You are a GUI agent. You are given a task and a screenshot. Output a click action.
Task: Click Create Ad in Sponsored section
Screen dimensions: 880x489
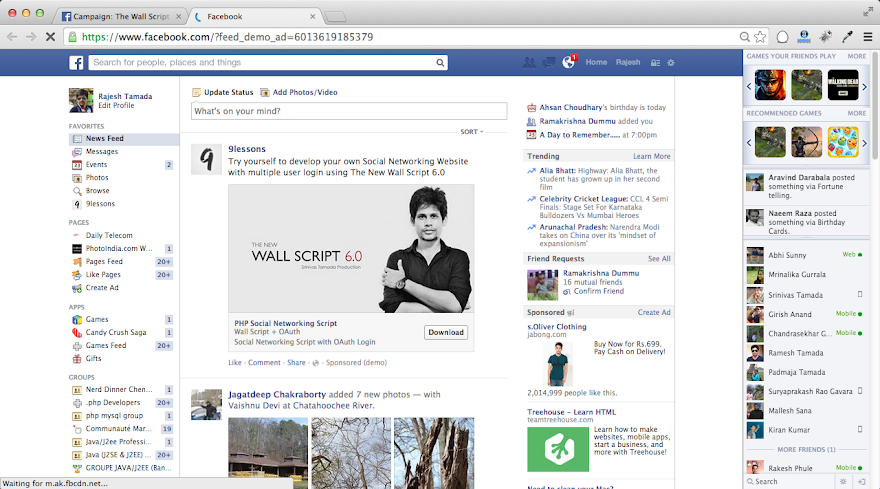tap(654, 313)
